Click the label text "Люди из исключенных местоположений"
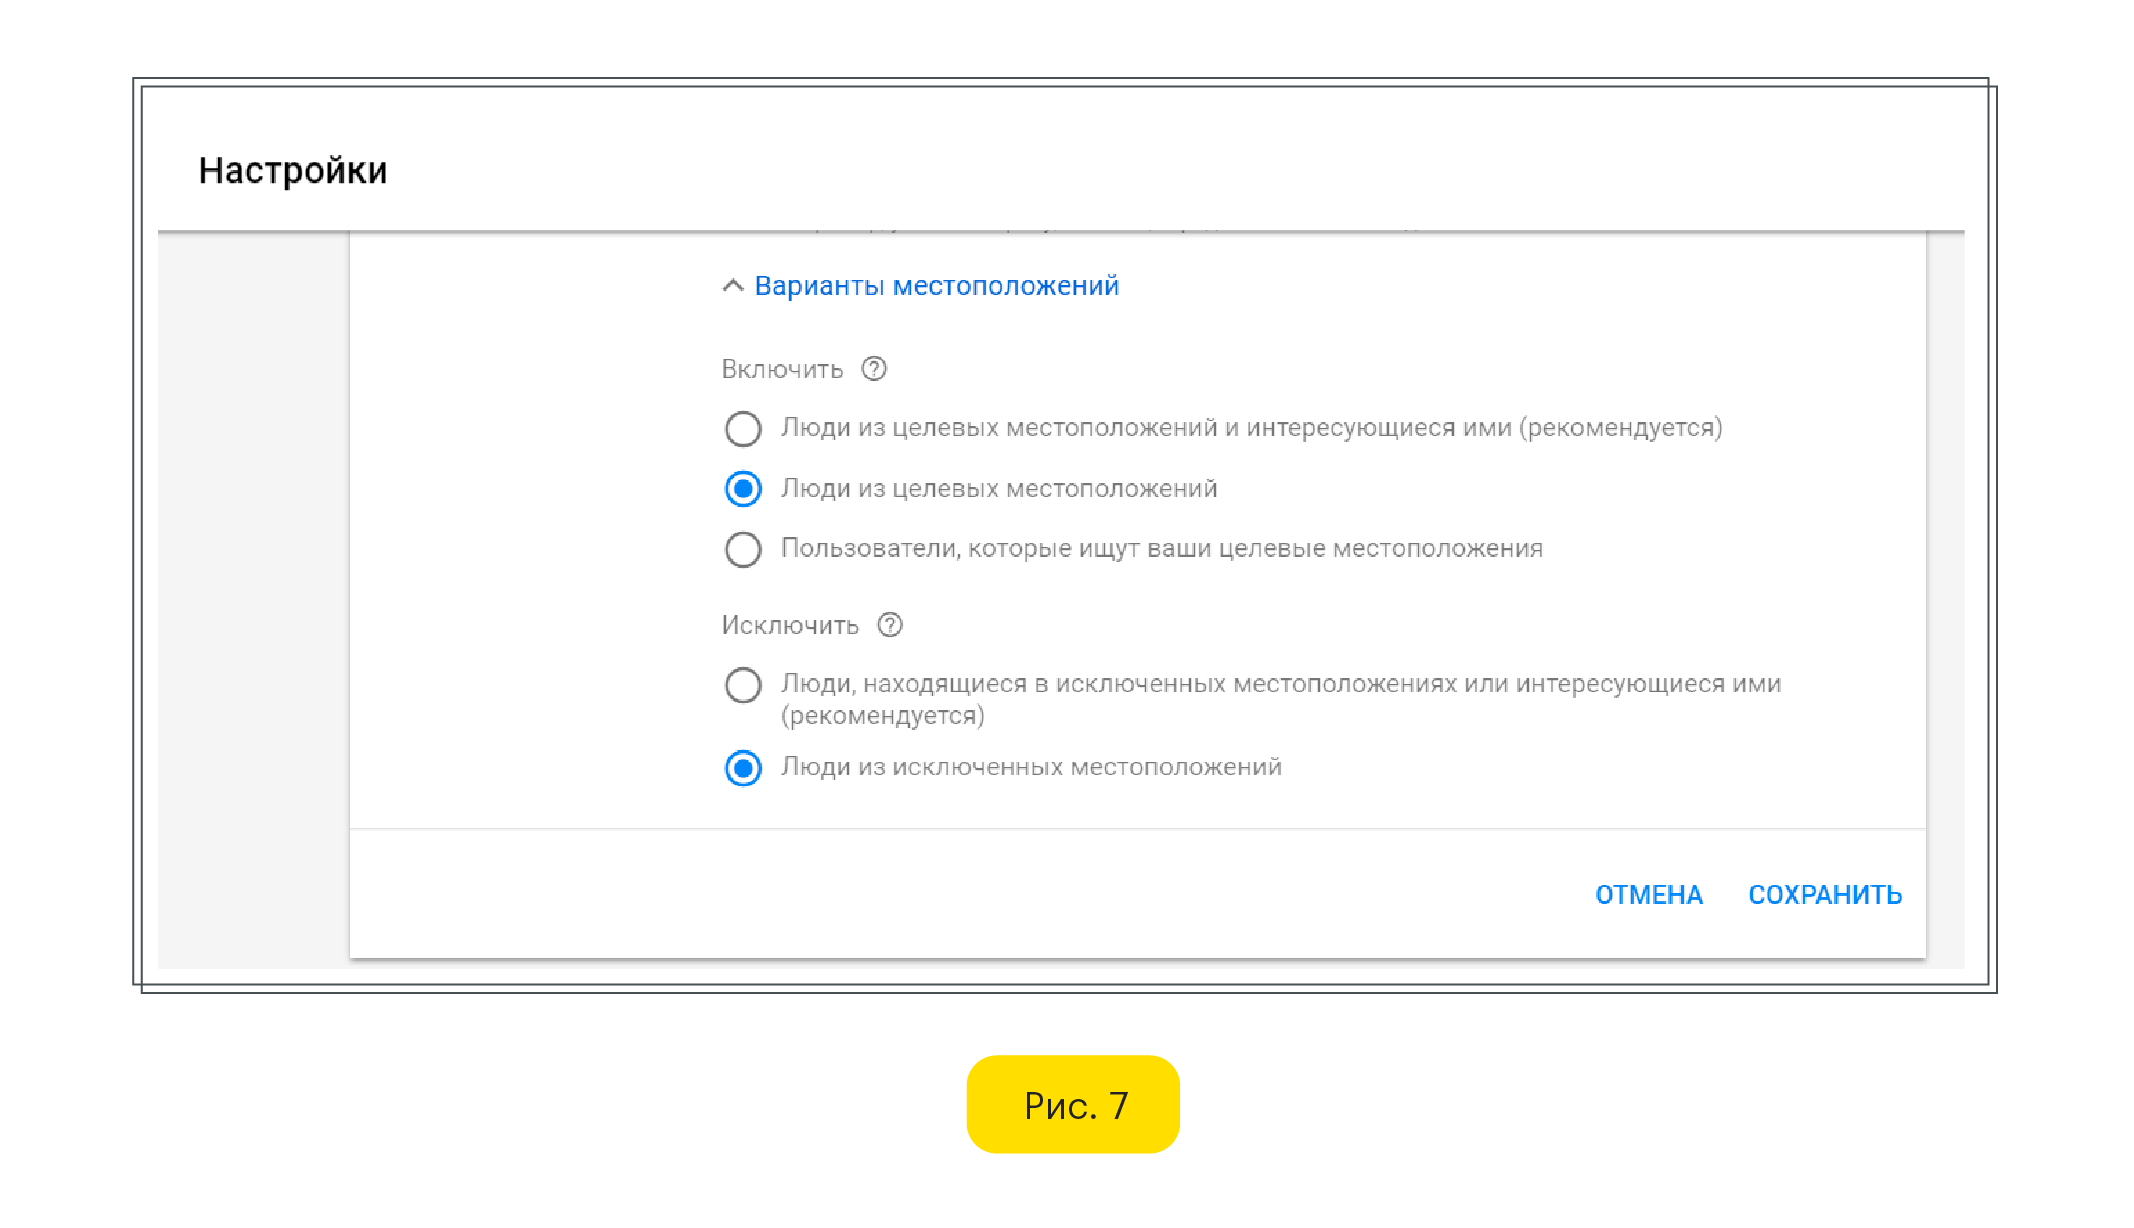Viewport: 2134px width, 1228px height. 1031,767
